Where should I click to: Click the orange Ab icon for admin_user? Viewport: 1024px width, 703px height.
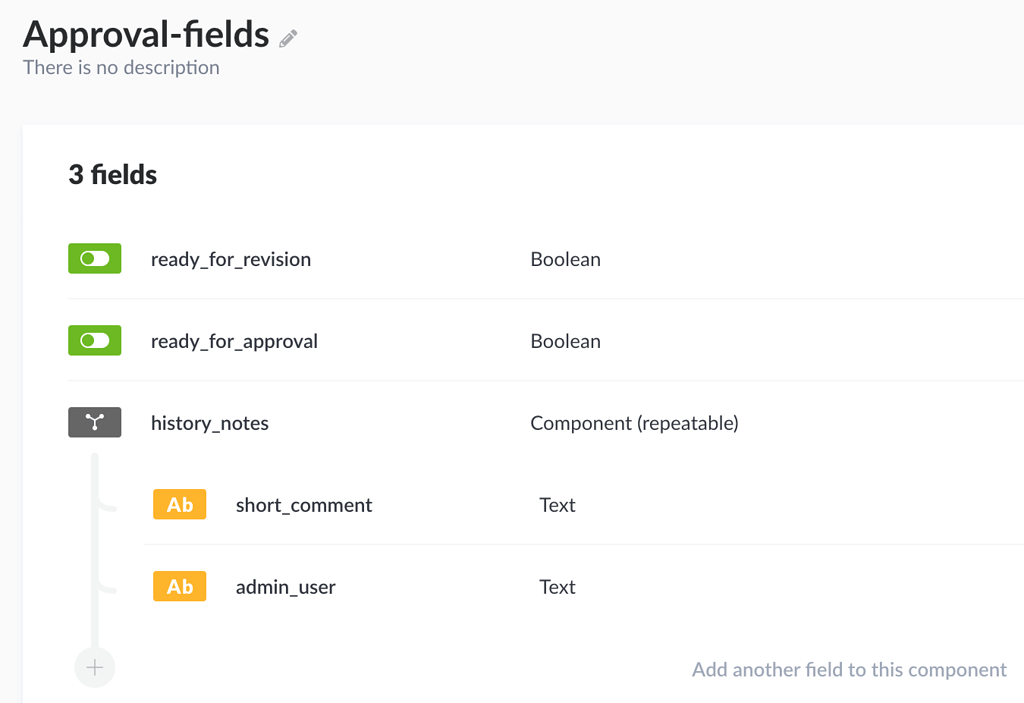click(180, 586)
